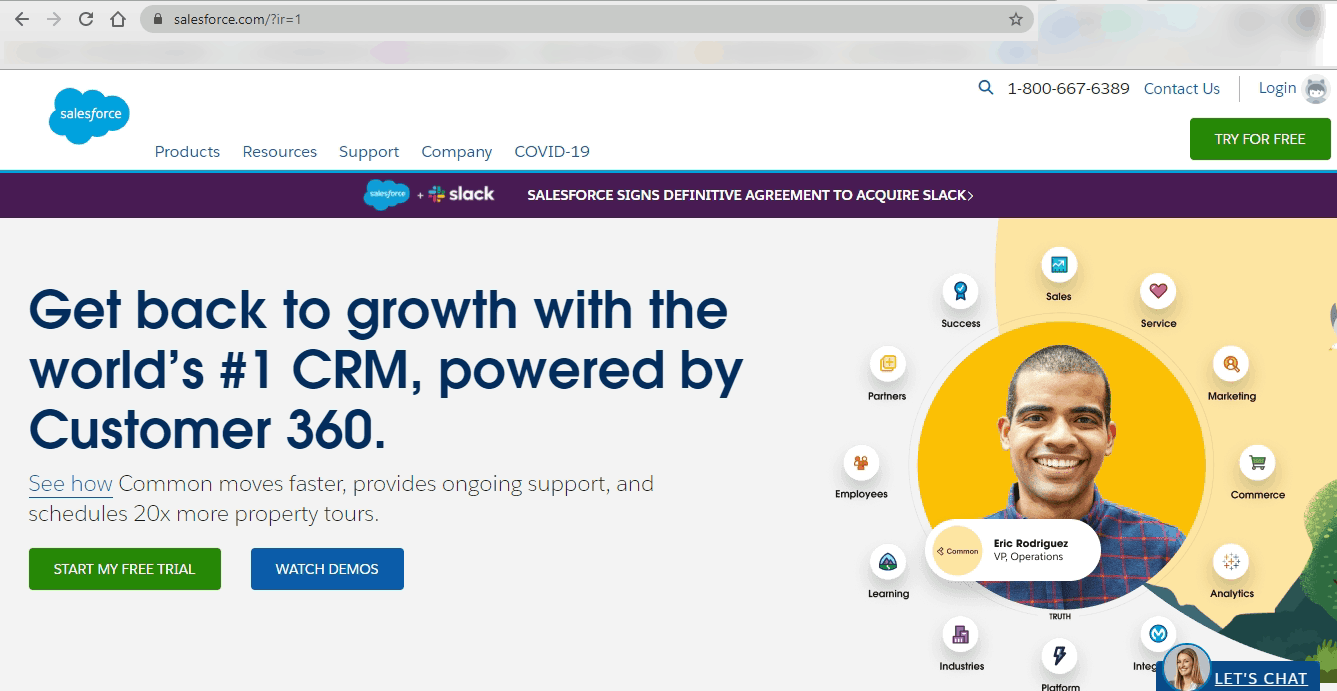The image size is (1337, 691).
Task: Open the See how link
Action: coord(70,483)
